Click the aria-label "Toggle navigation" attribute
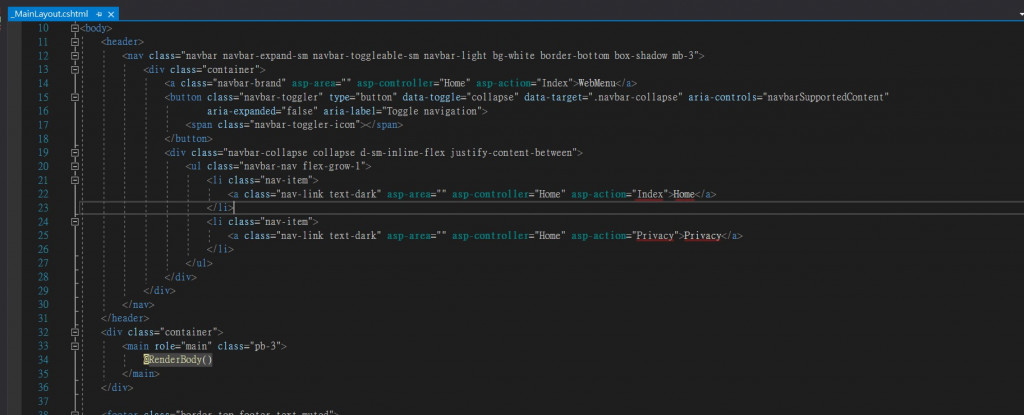The width and height of the screenshot is (1024, 415). [402, 111]
